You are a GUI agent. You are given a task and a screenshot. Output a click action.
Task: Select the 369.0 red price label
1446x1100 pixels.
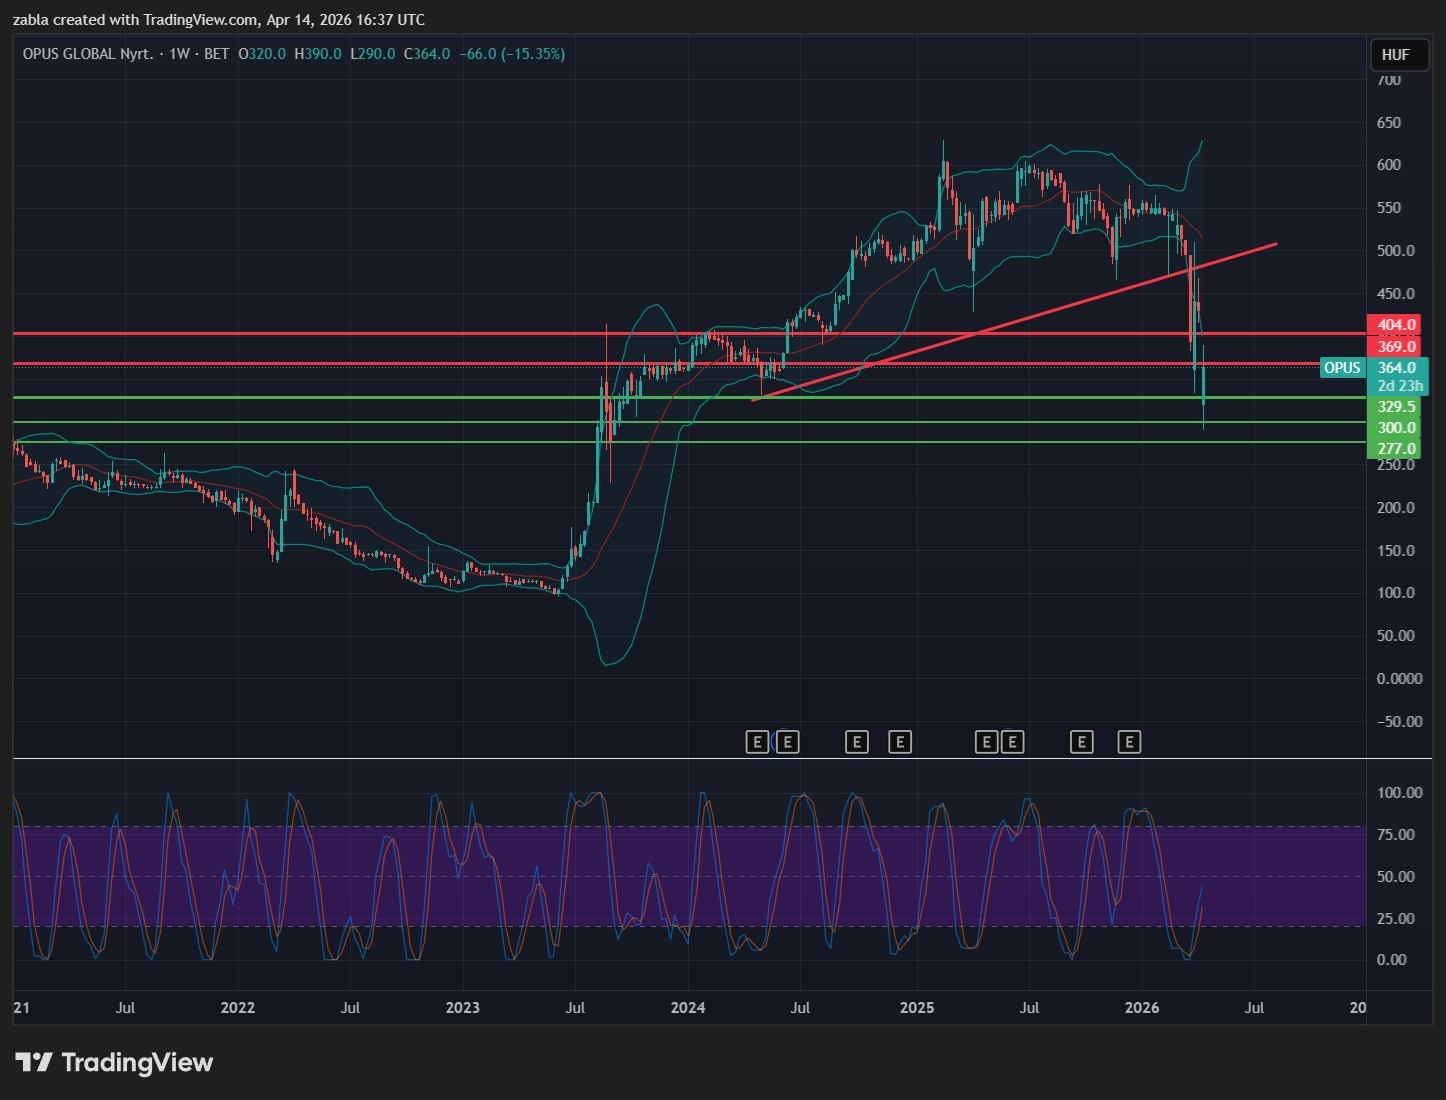pos(1396,347)
